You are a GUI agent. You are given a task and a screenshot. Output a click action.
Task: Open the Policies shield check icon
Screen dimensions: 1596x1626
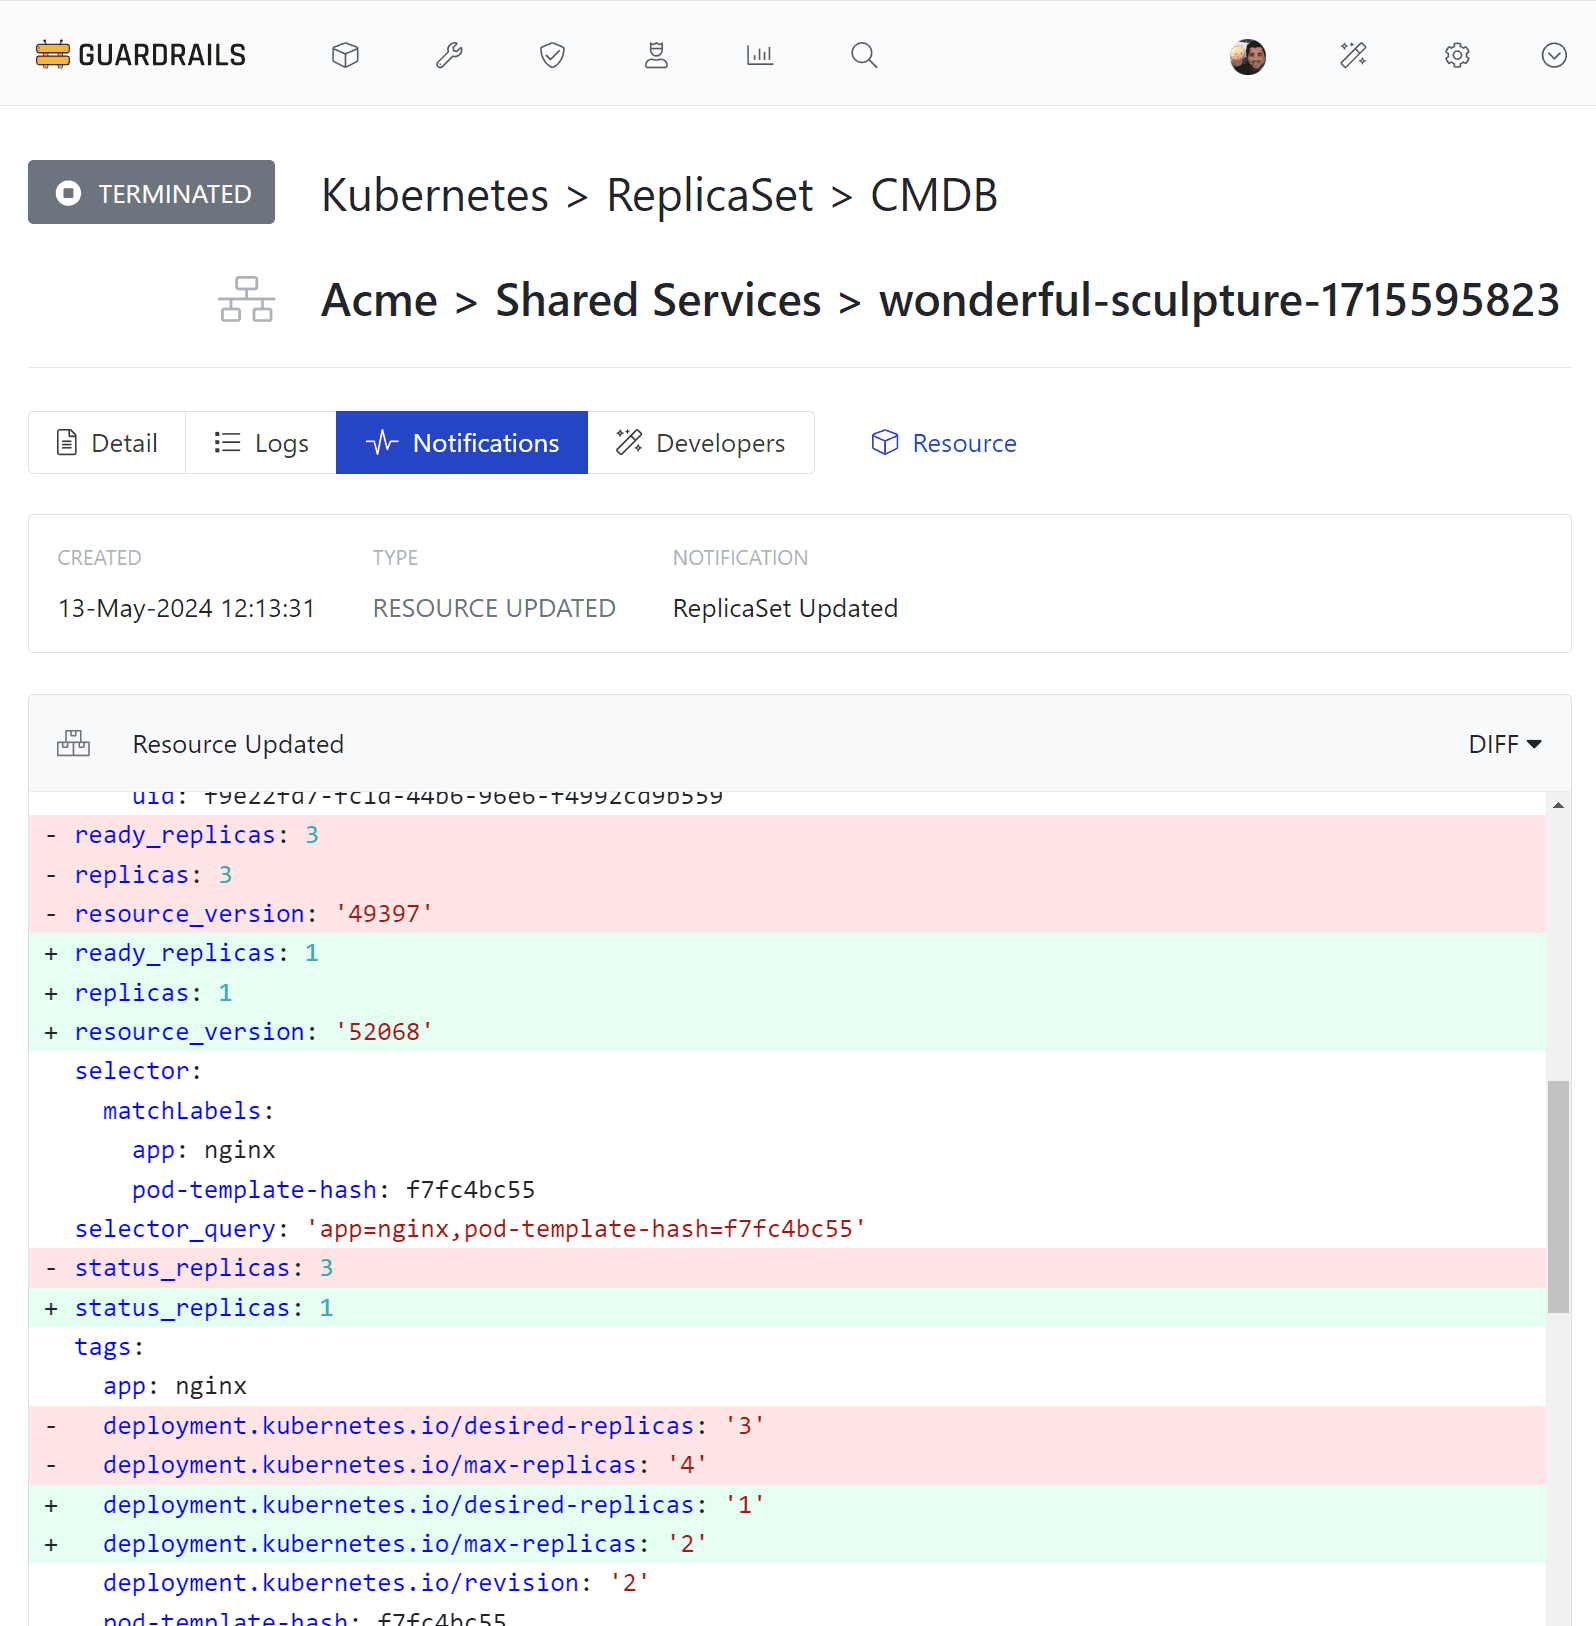tap(552, 55)
